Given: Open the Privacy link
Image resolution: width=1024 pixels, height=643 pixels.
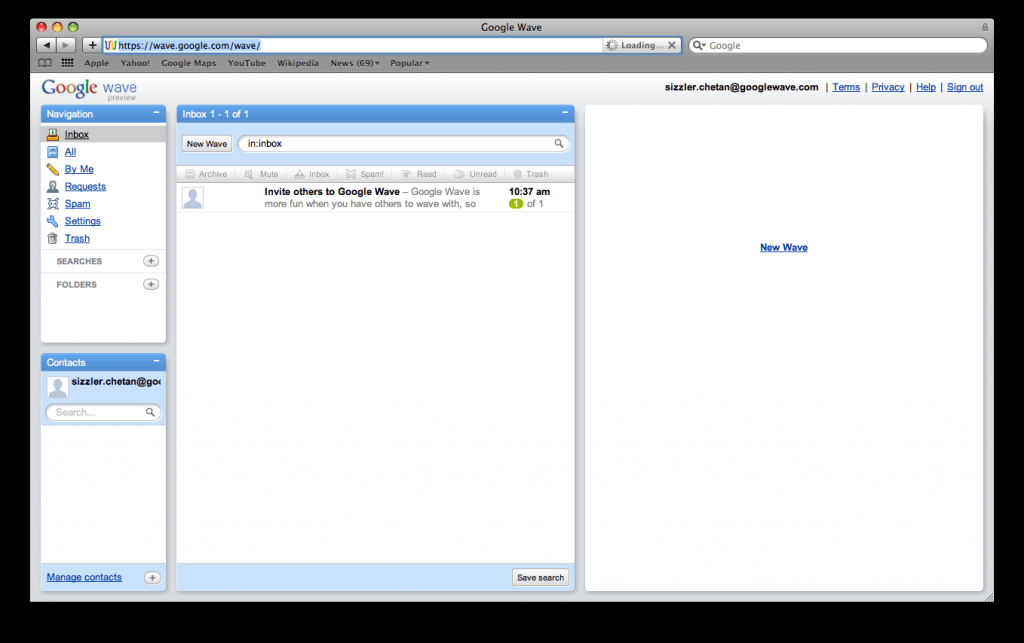Looking at the screenshot, I should (x=888, y=87).
